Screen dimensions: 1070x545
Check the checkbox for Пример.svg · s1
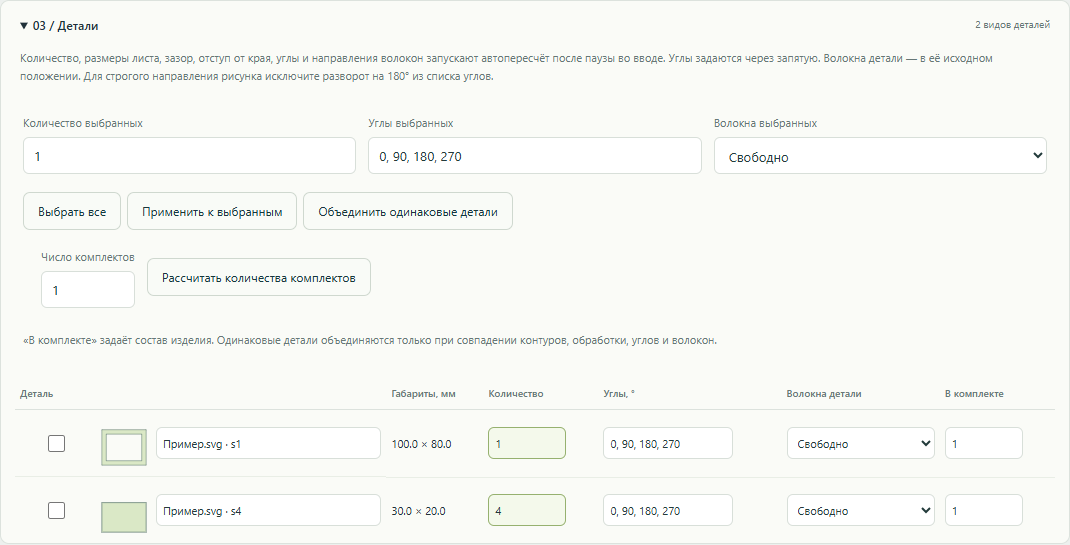point(57,444)
